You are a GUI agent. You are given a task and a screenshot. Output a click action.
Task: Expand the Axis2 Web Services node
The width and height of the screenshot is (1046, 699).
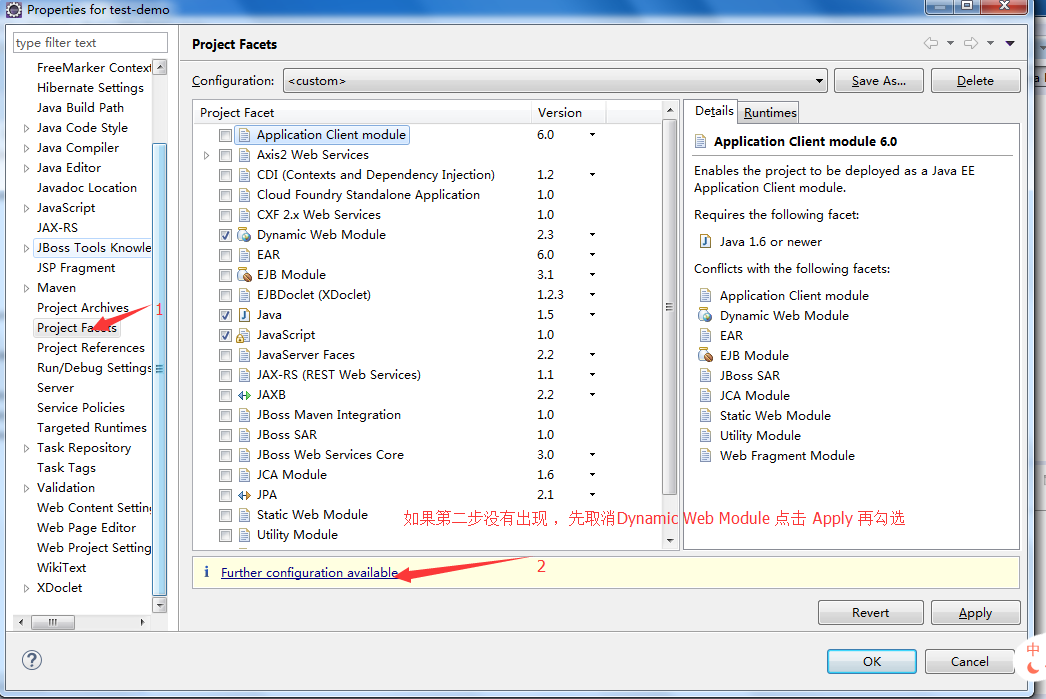207,155
